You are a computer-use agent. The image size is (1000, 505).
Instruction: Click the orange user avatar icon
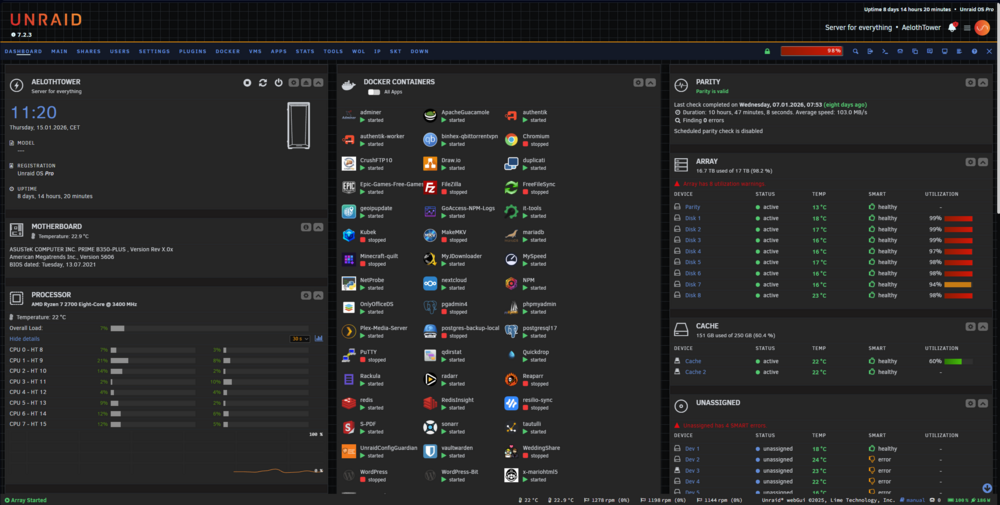tap(982, 27)
